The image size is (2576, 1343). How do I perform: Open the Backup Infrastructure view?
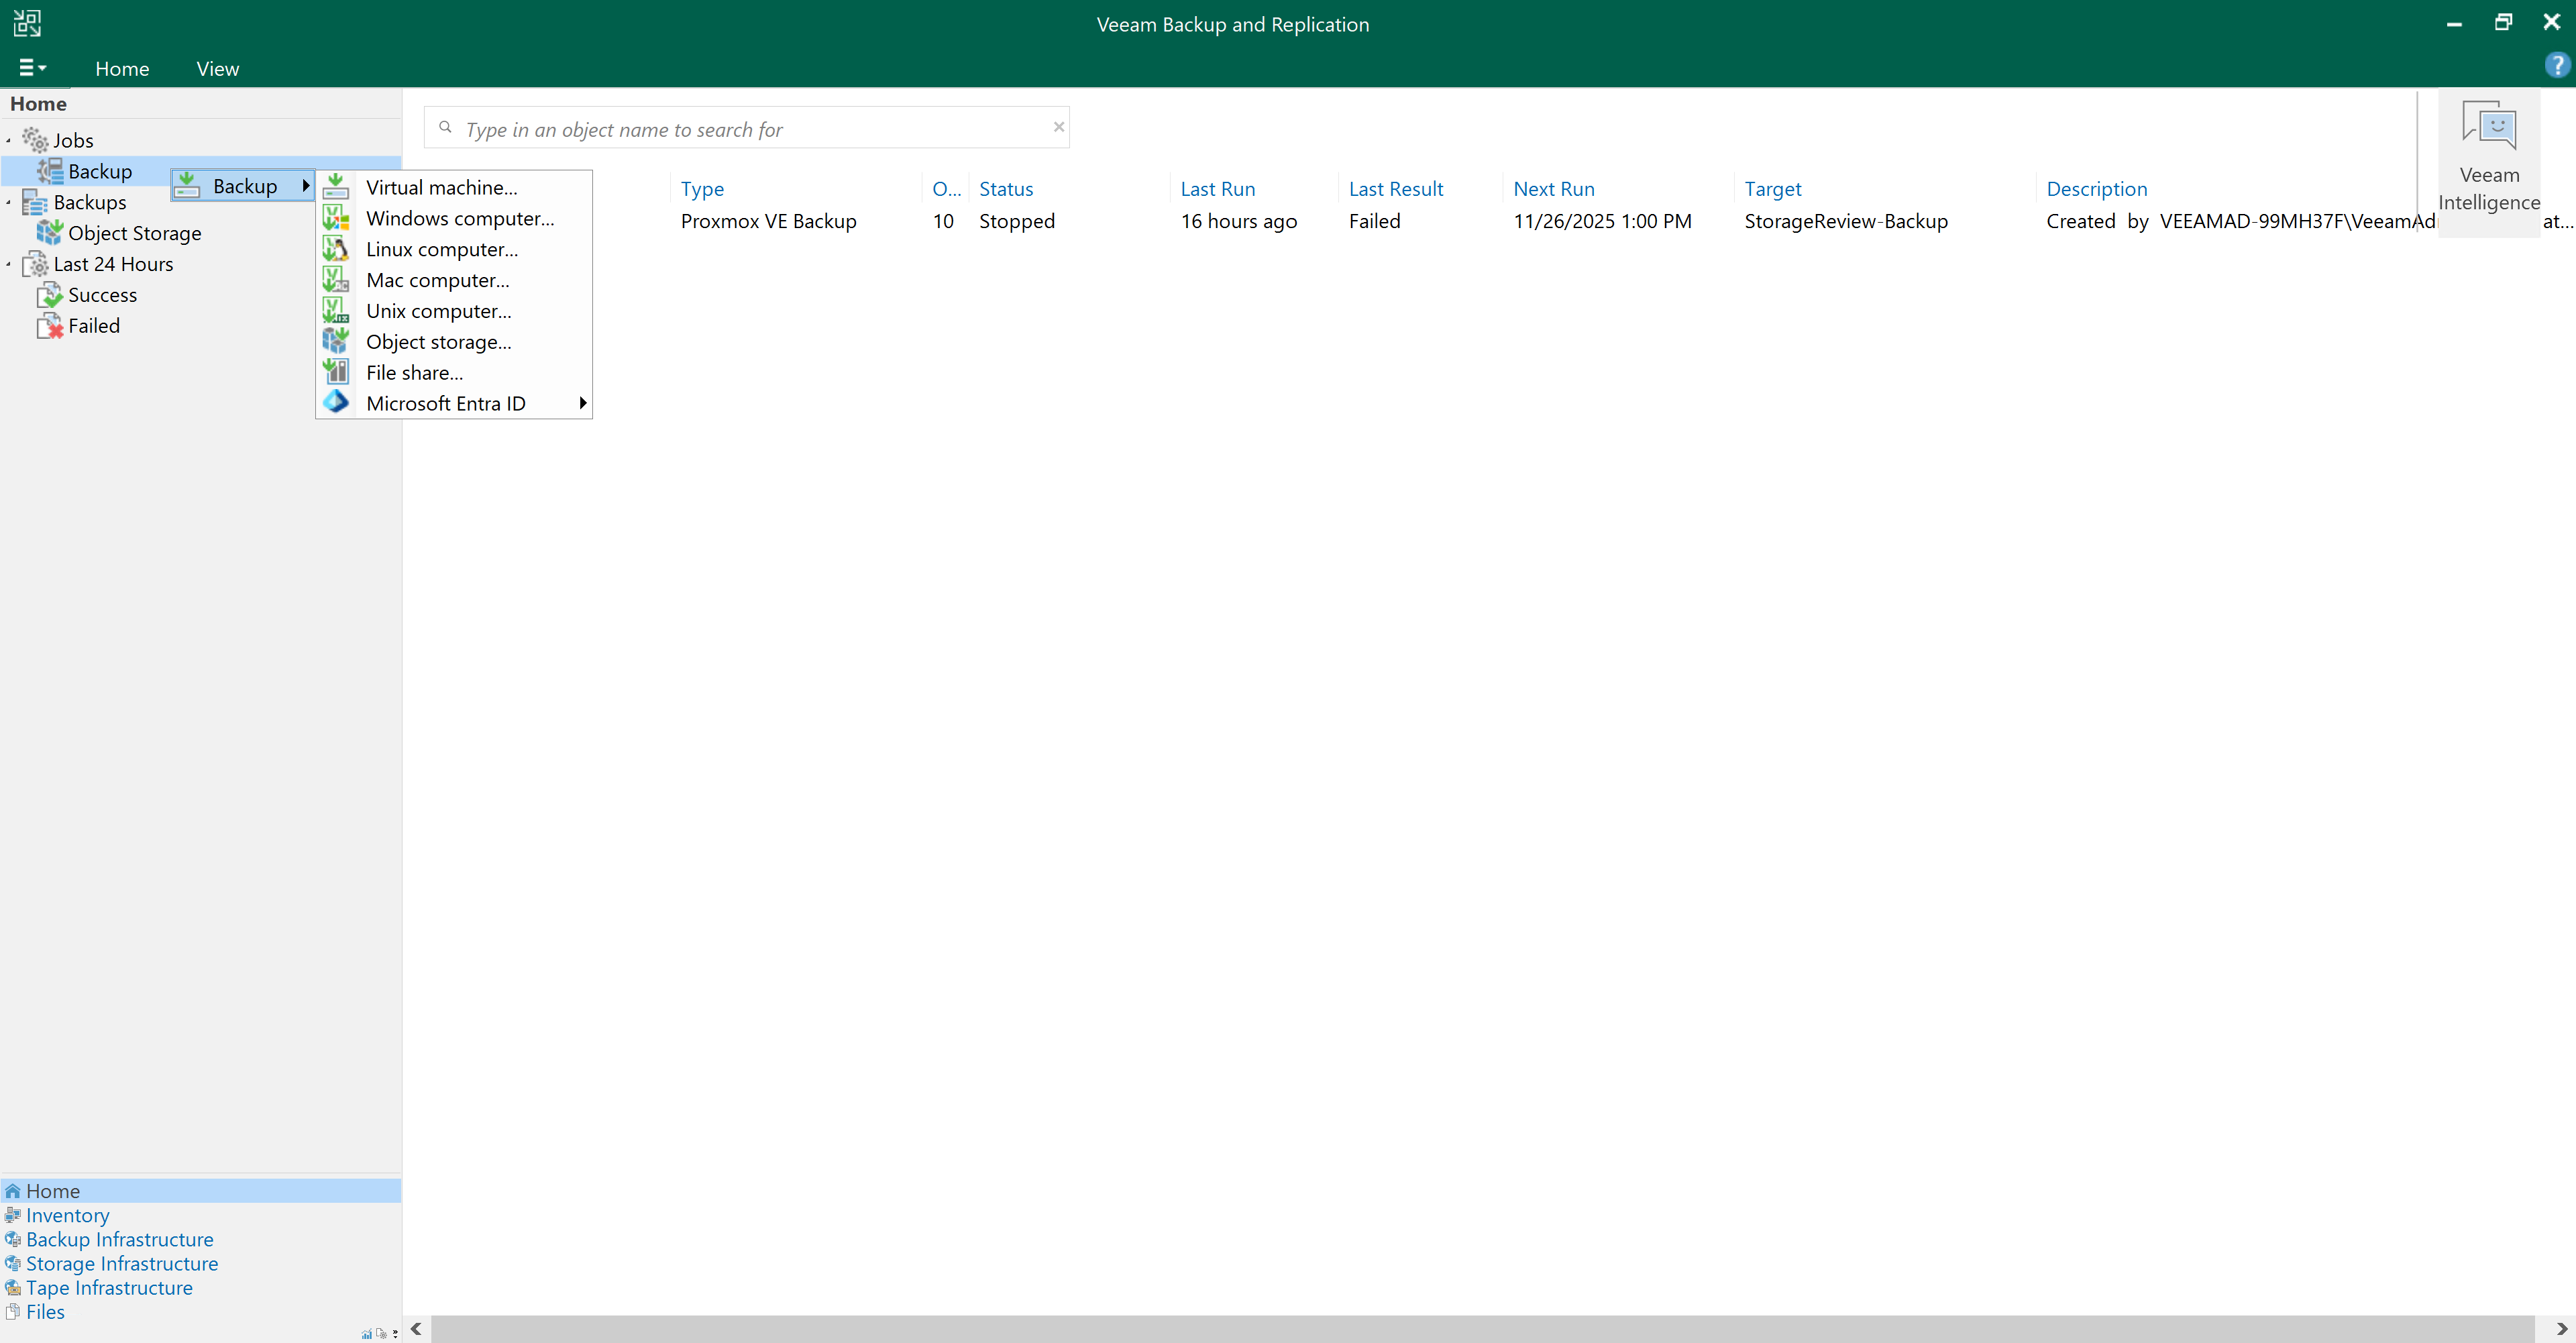click(119, 1239)
